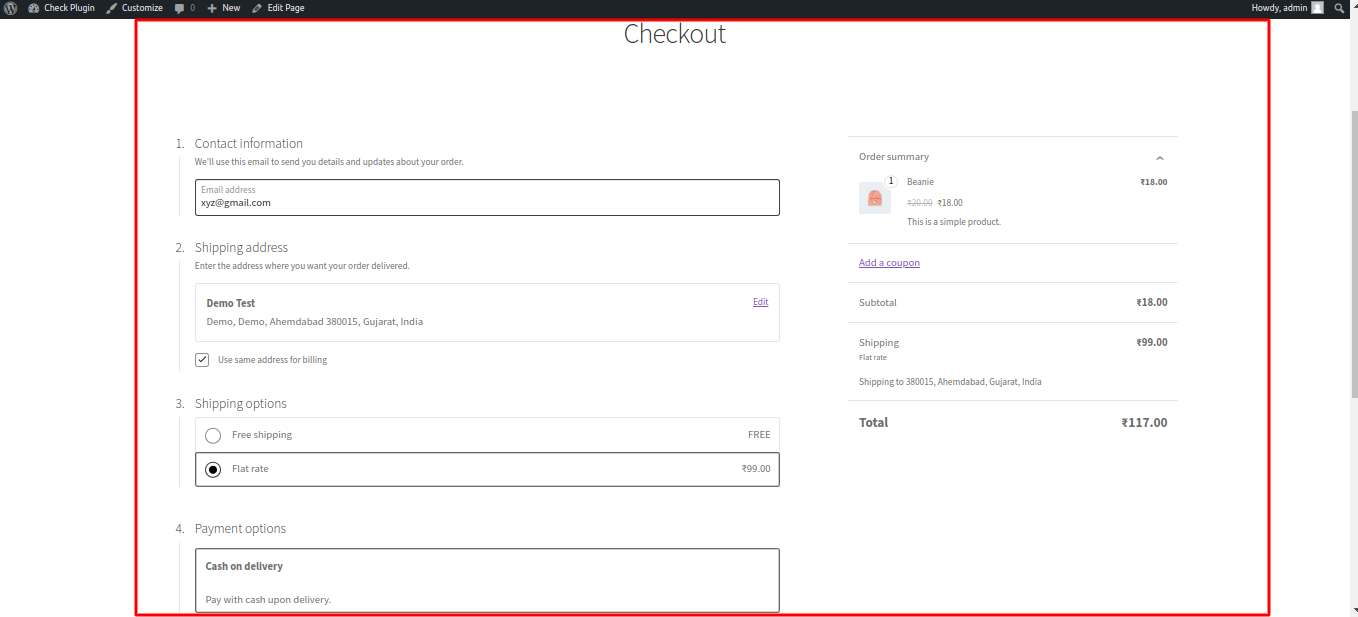This screenshot has height=617, width=1358.
Task: Select the Free shipping radio option
Action: pyautogui.click(x=213, y=435)
